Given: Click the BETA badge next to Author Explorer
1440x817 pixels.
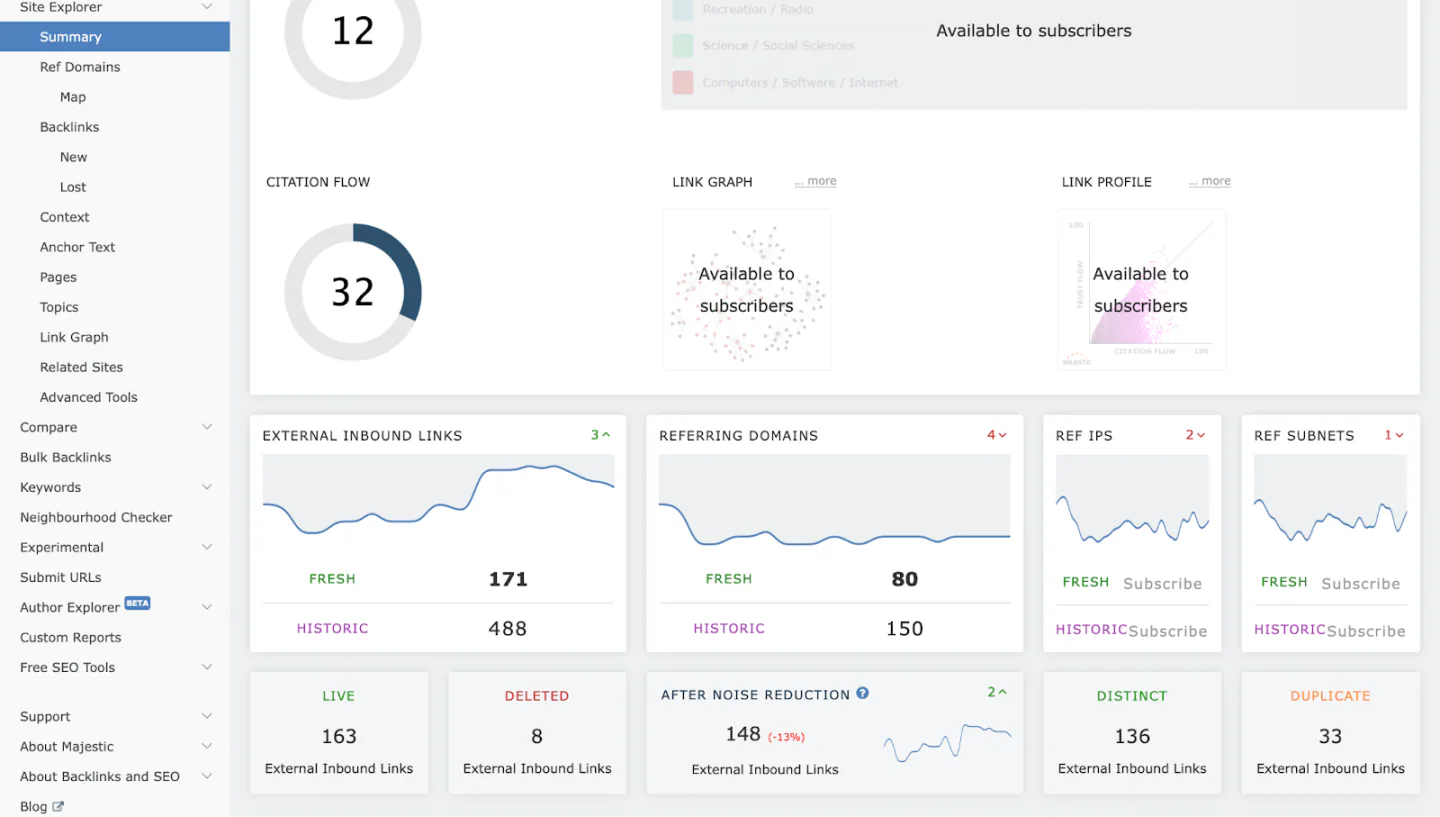Looking at the screenshot, I should [x=137, y=603].
